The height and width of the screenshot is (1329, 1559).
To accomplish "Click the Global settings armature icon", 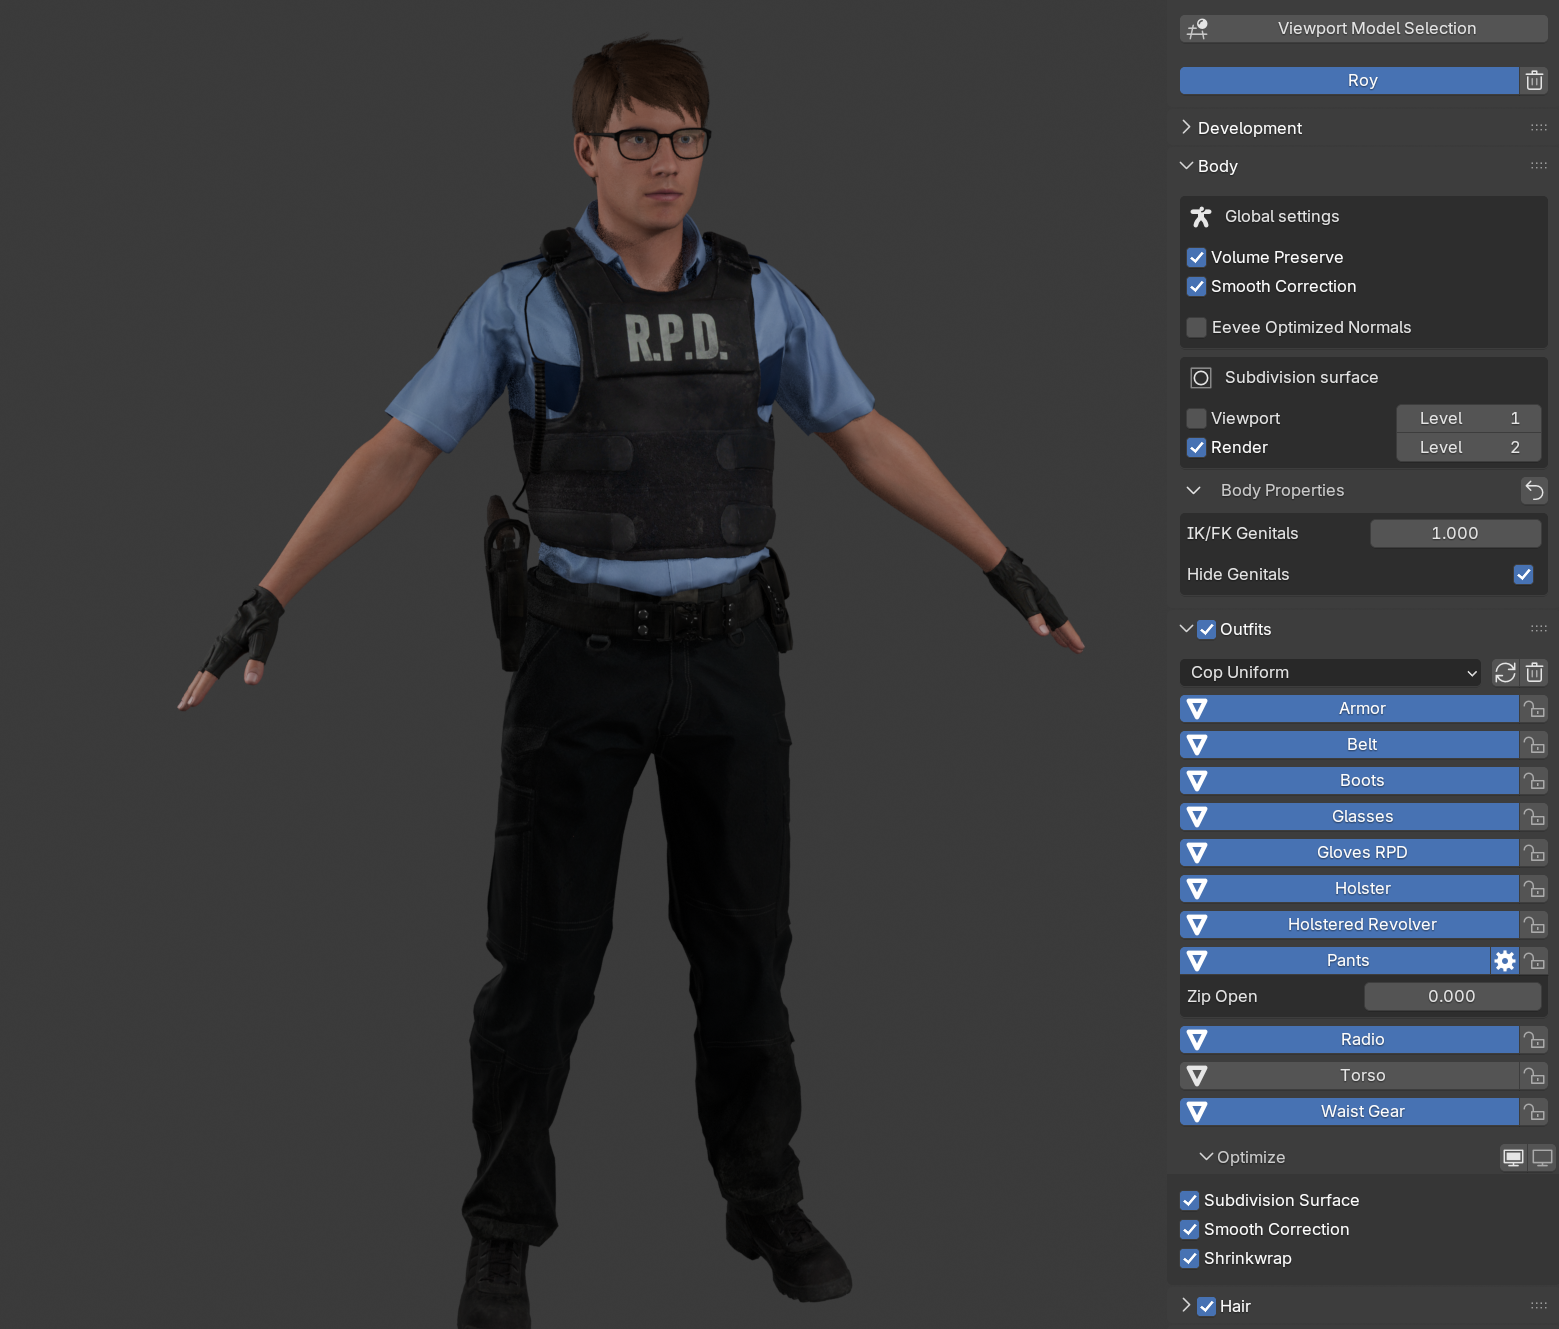I will pos(1201,216).
